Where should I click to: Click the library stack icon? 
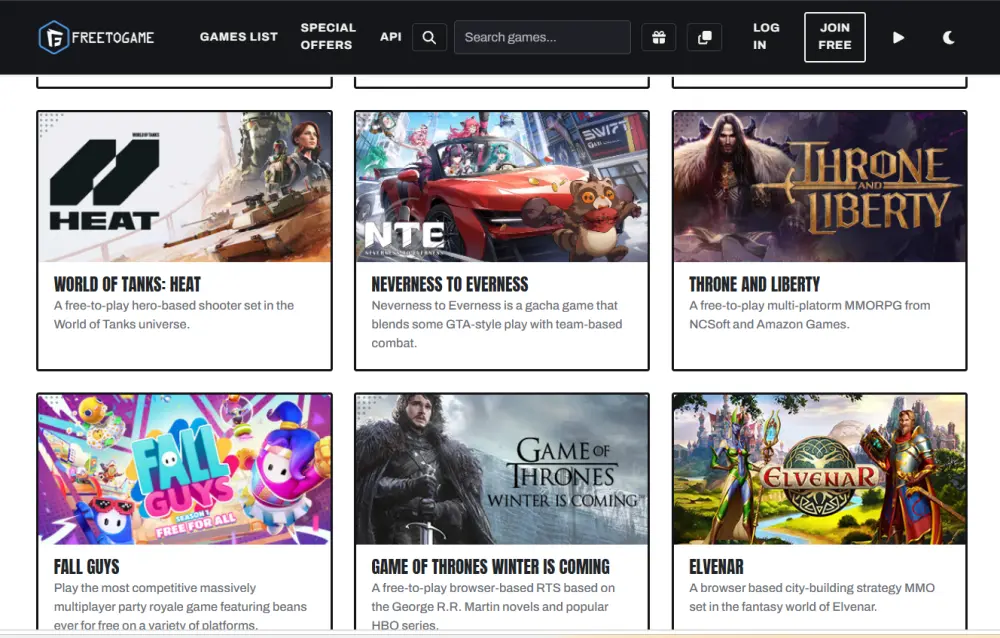705,38
